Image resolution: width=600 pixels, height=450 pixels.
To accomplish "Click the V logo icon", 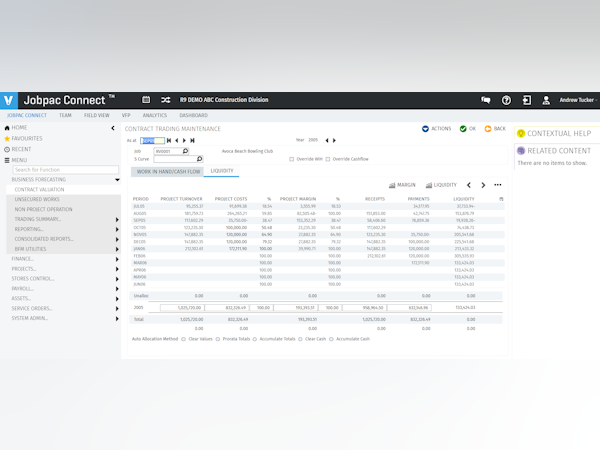I will tap(8, 100).
